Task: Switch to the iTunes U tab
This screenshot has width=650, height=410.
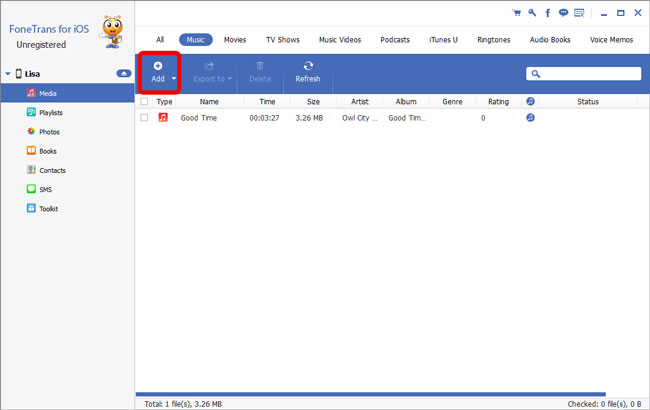Action: pos(443,40)
